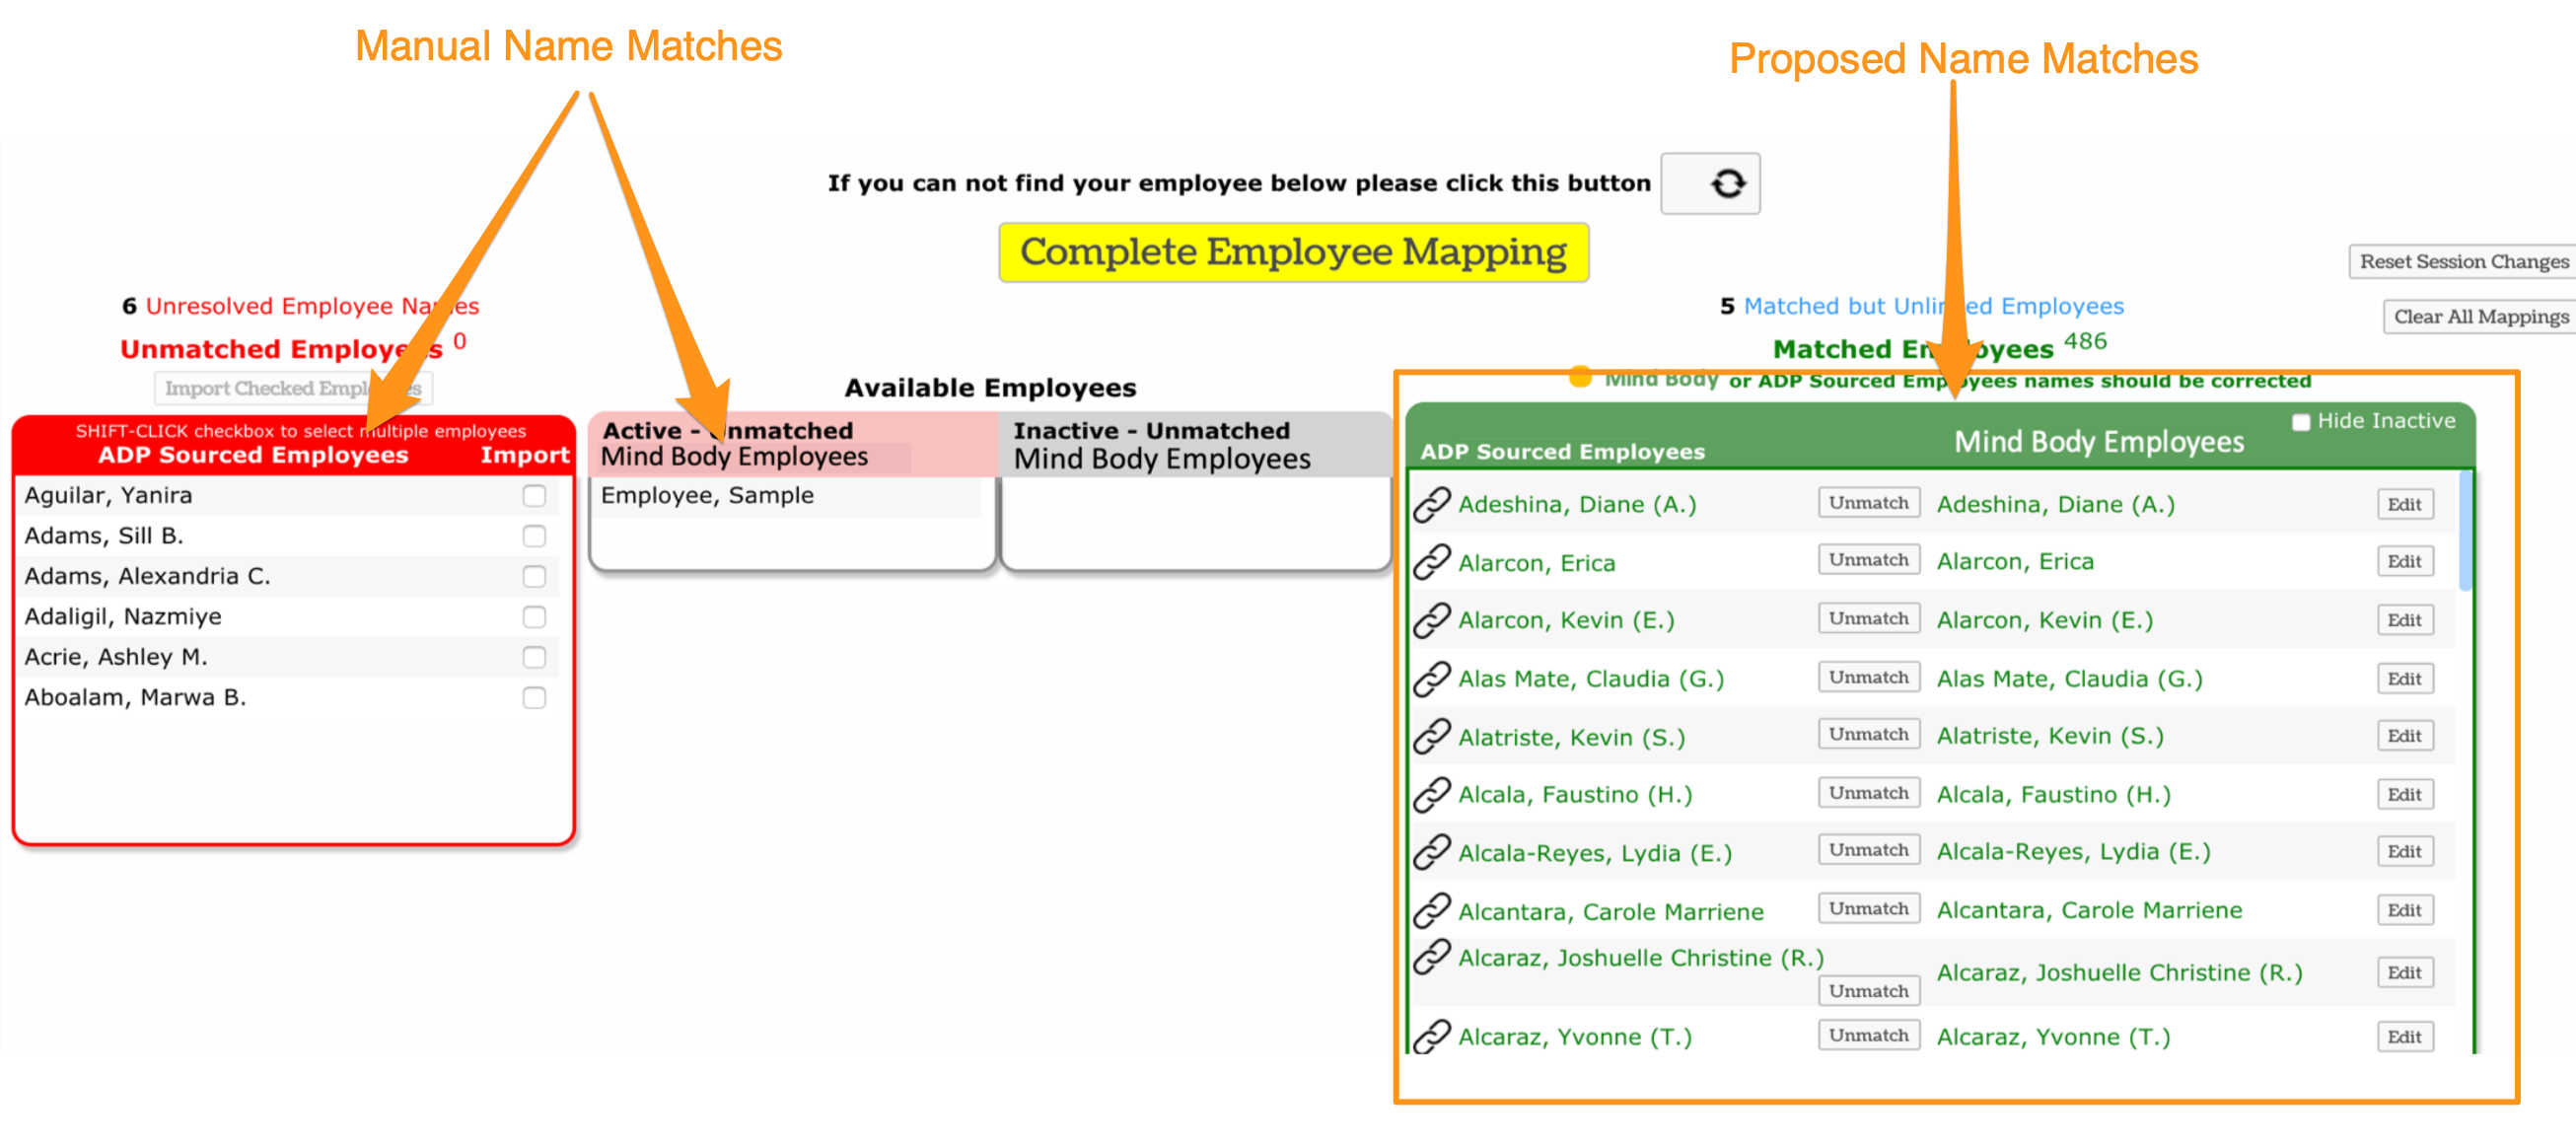The image size is (2576, 1146).
Task: Unmatch Alcala-Reyes, Lydia (E.)
Action: pyautogui.click(x=1868, y=850)
